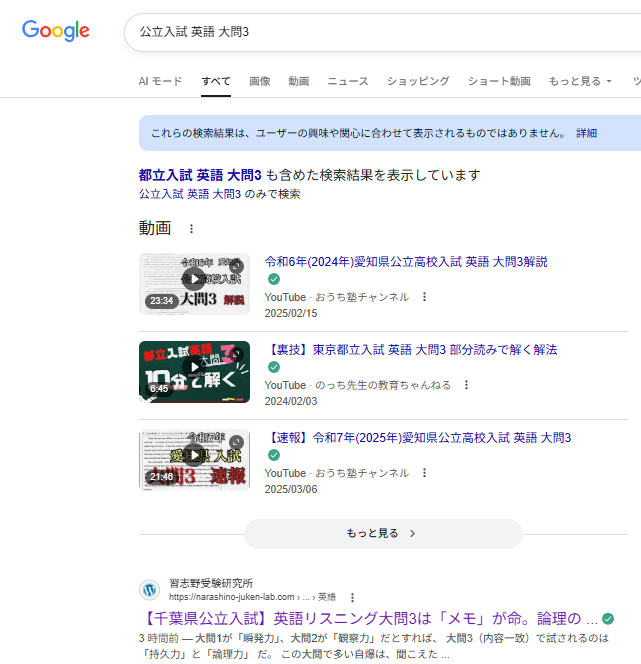Switch to the ニュース tab
The image size is (641, 664).
(347, 81)
